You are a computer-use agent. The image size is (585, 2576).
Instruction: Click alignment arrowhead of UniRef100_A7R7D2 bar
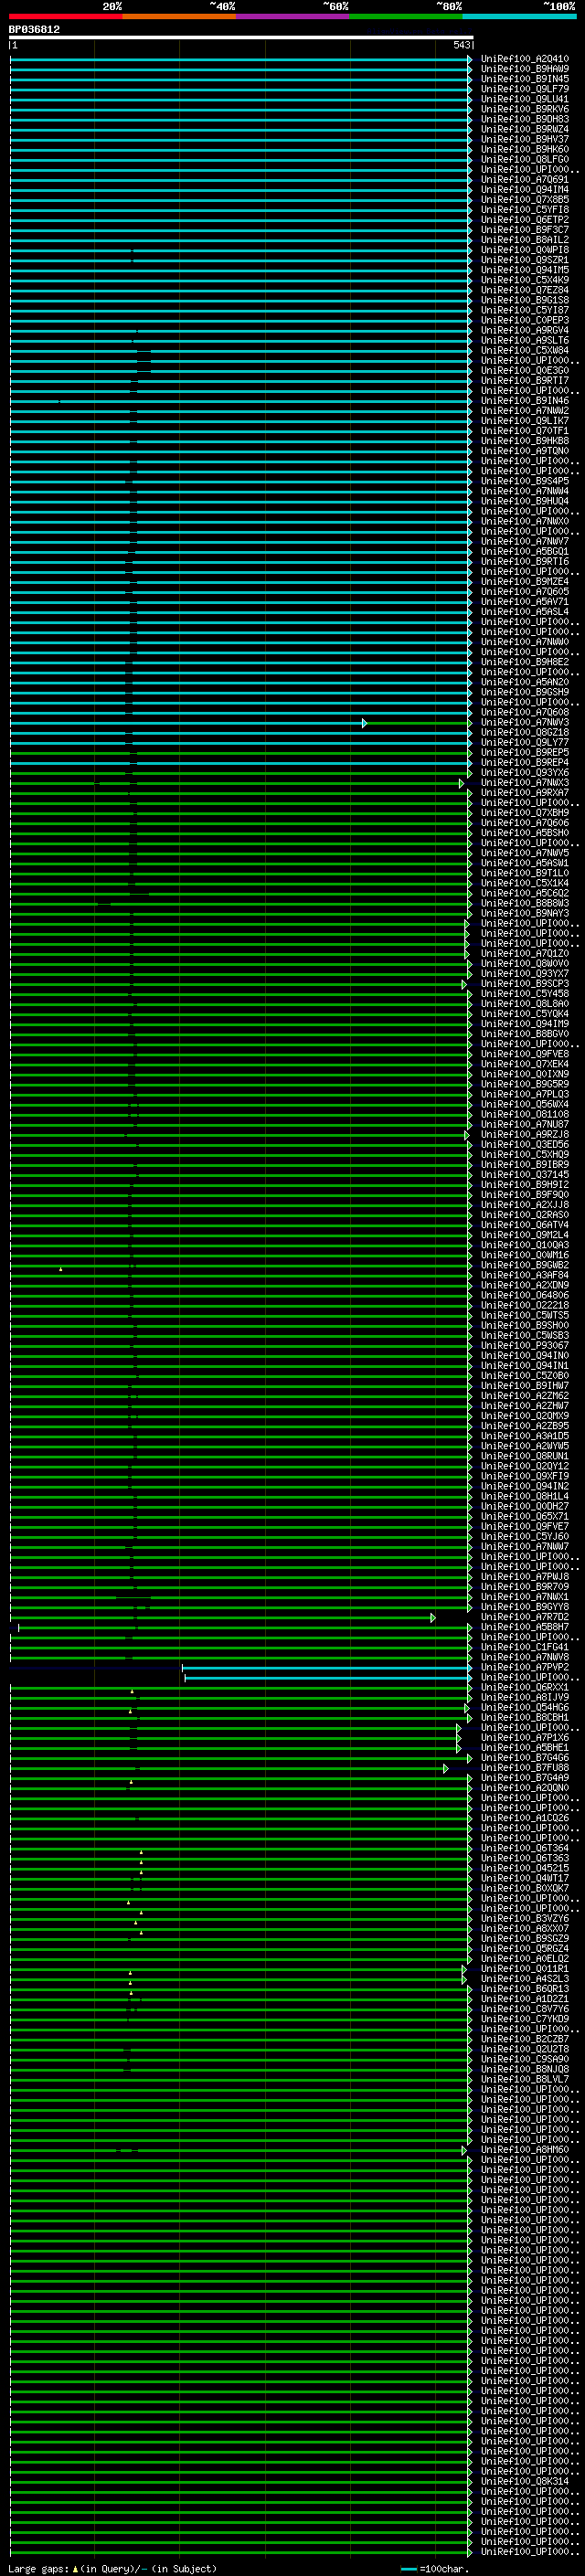pyautogui.click(x=433, y=1618)
